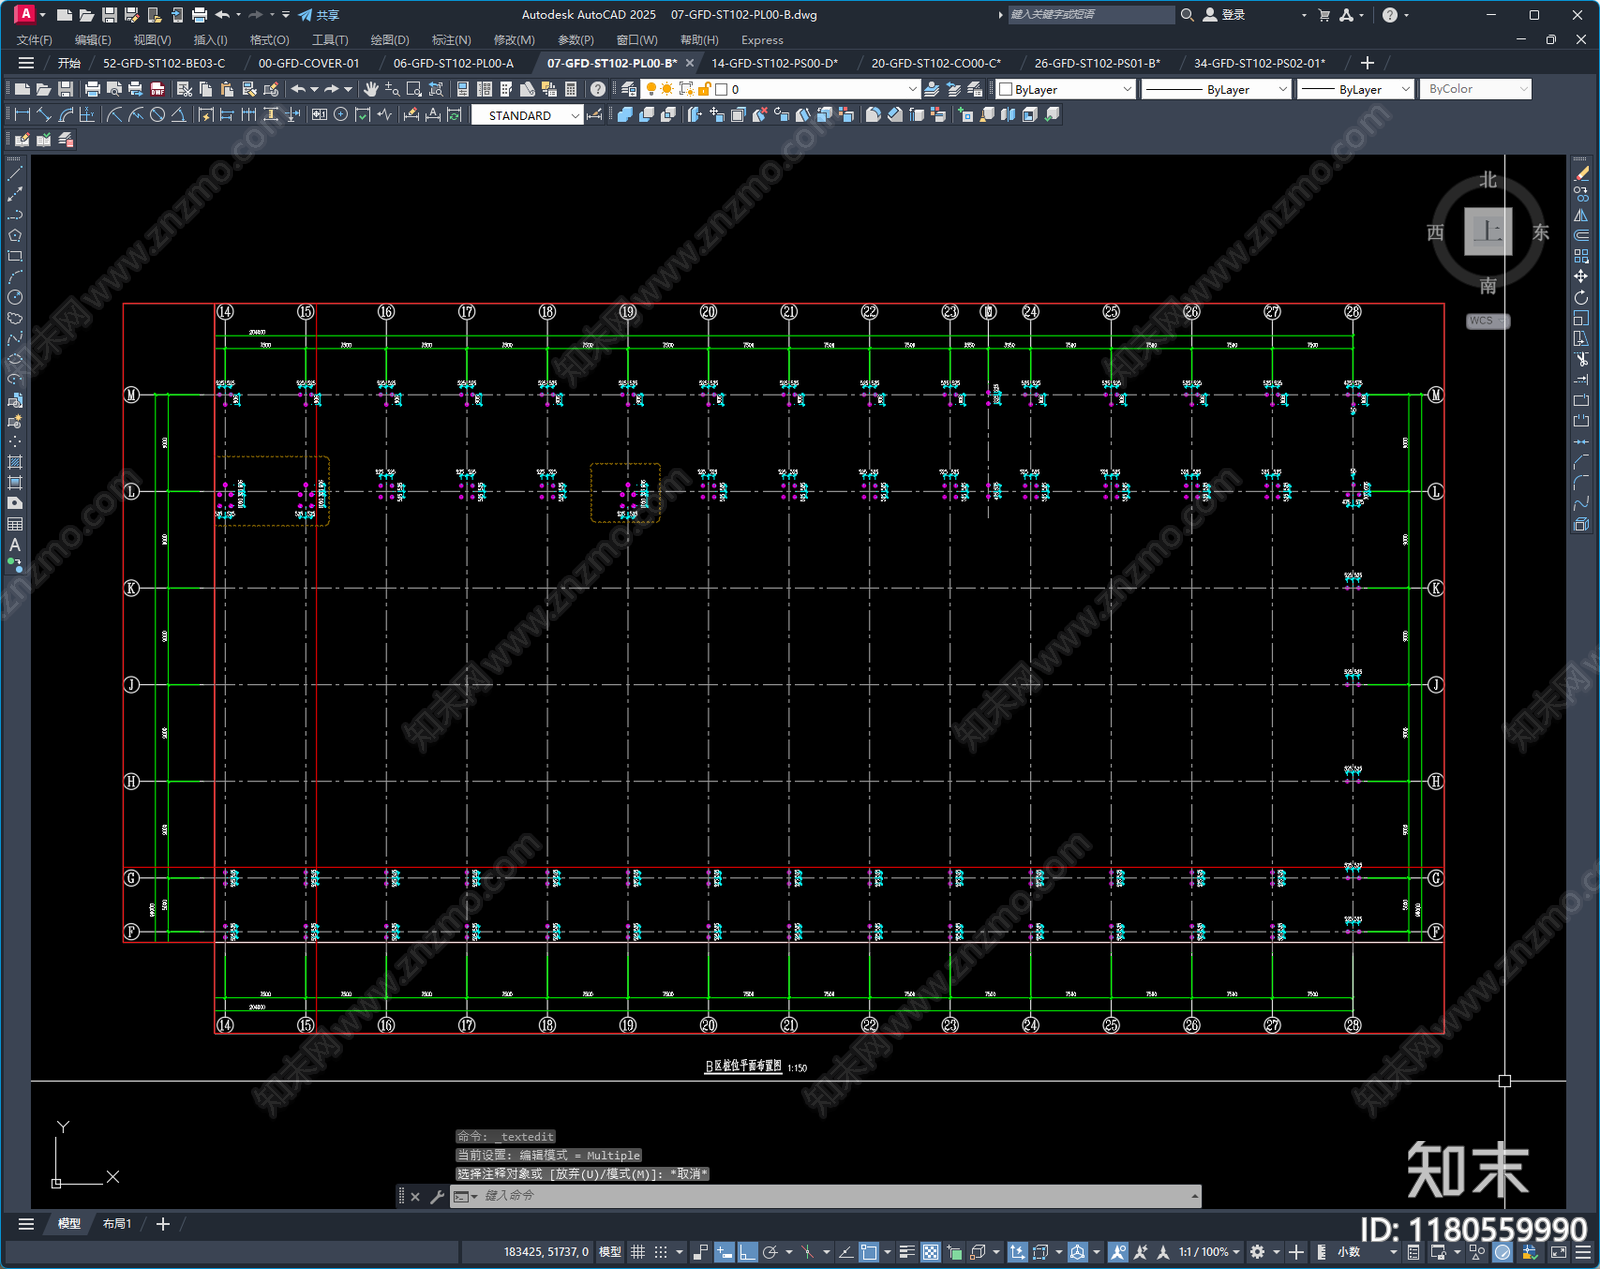Select the Multiline Text 'A' tool
This screenshot has height=1269, width=1600.
15,545
